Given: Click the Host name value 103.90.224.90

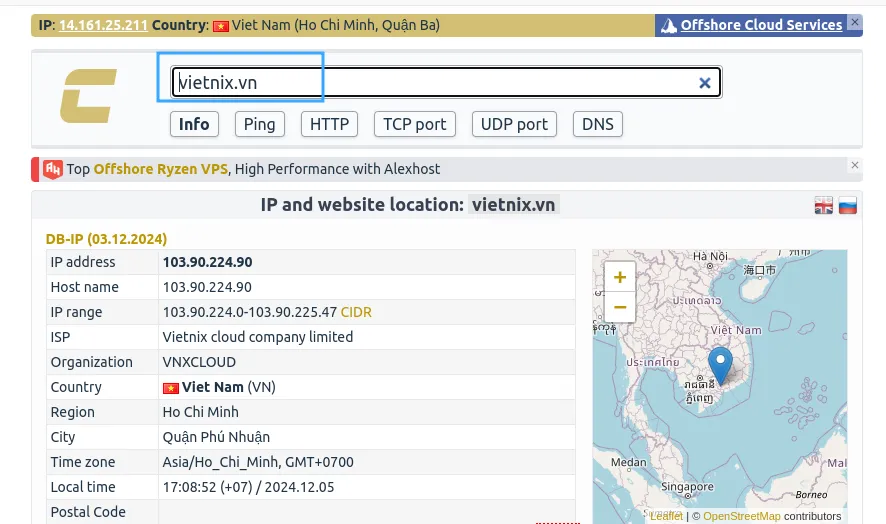Looking at the screenshot, I should tap(207, 287).
